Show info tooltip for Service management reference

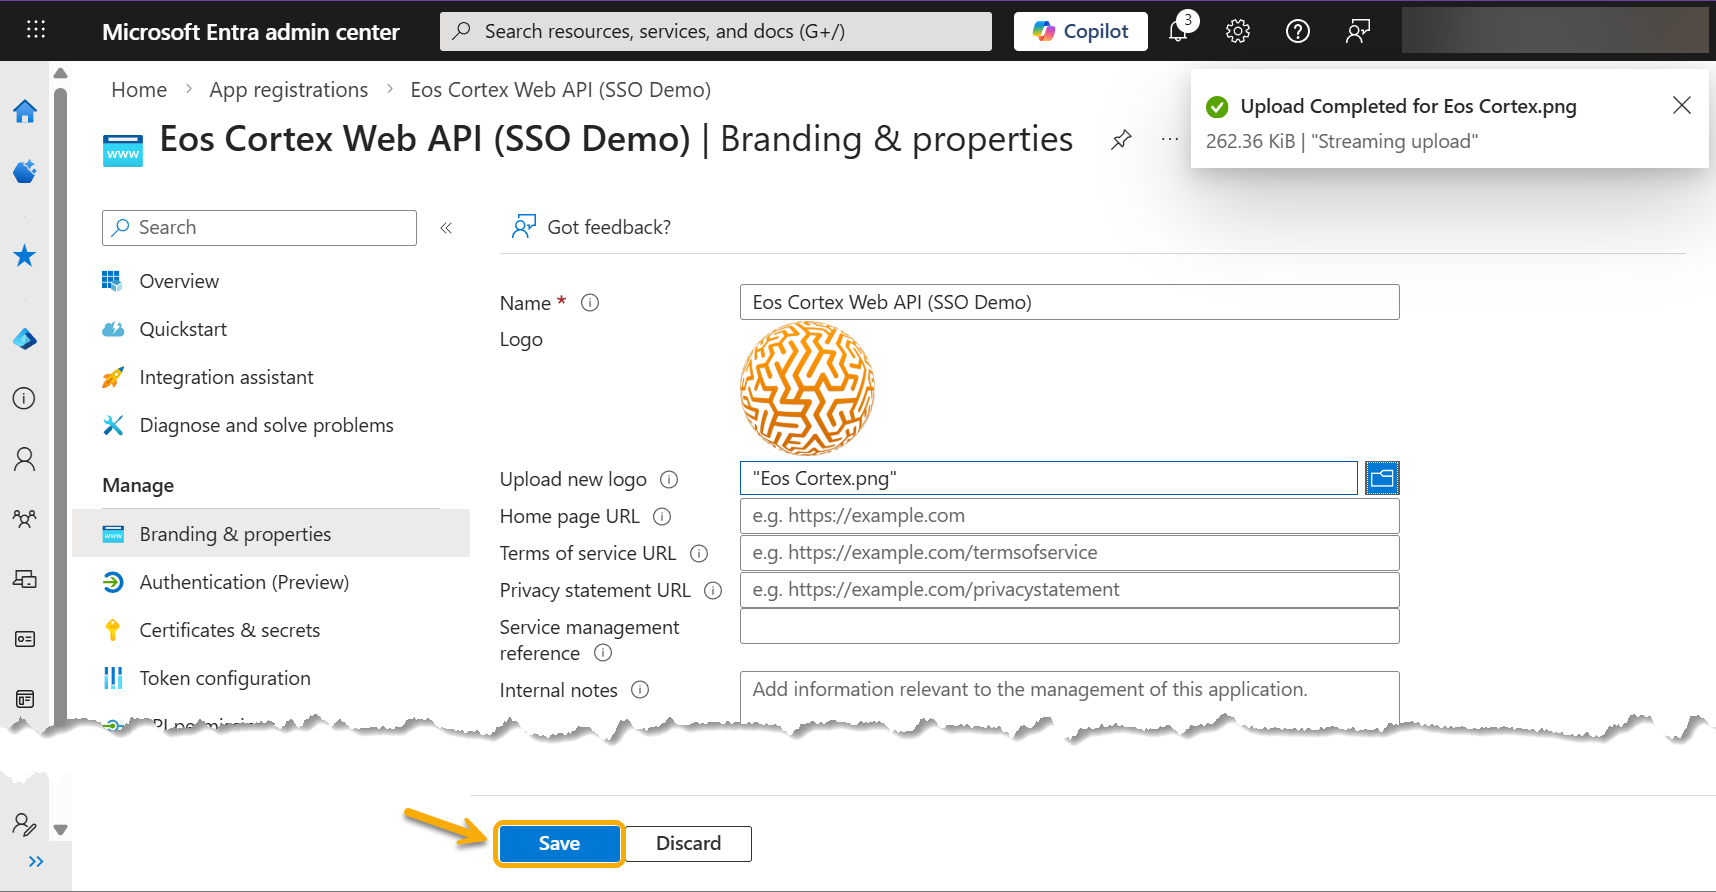pyautogui.click(x=603, y=653)
